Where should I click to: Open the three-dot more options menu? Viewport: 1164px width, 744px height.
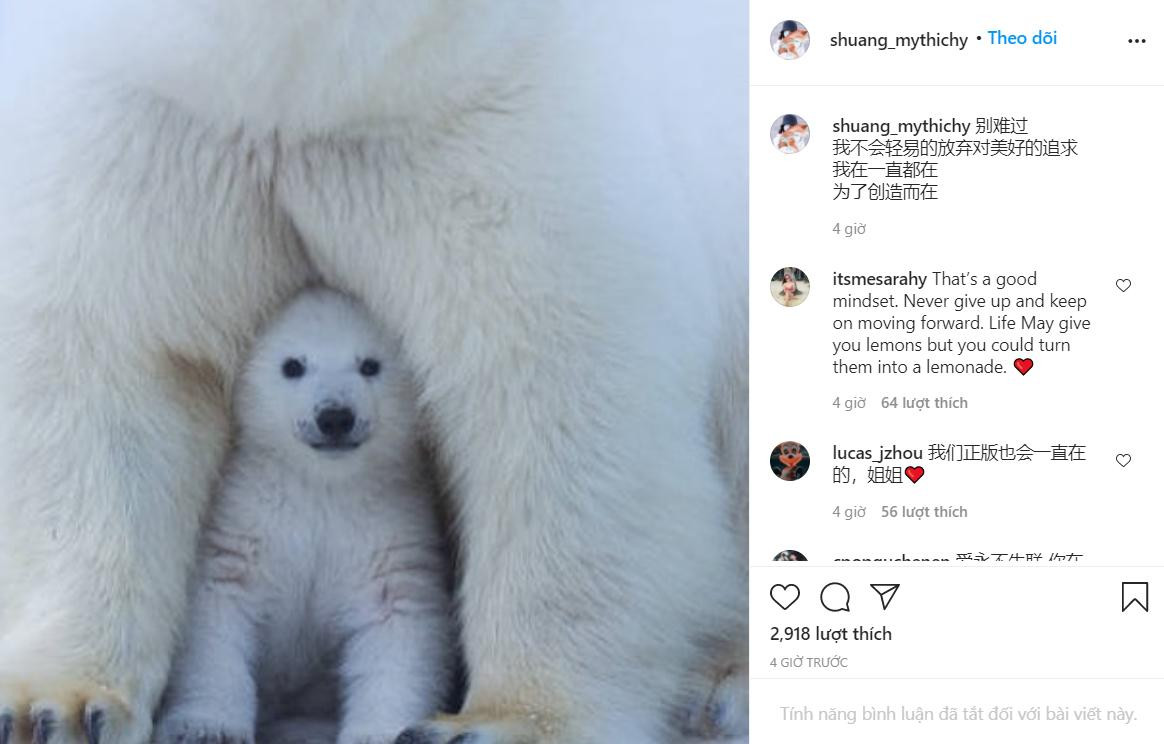coord(1137,41)
